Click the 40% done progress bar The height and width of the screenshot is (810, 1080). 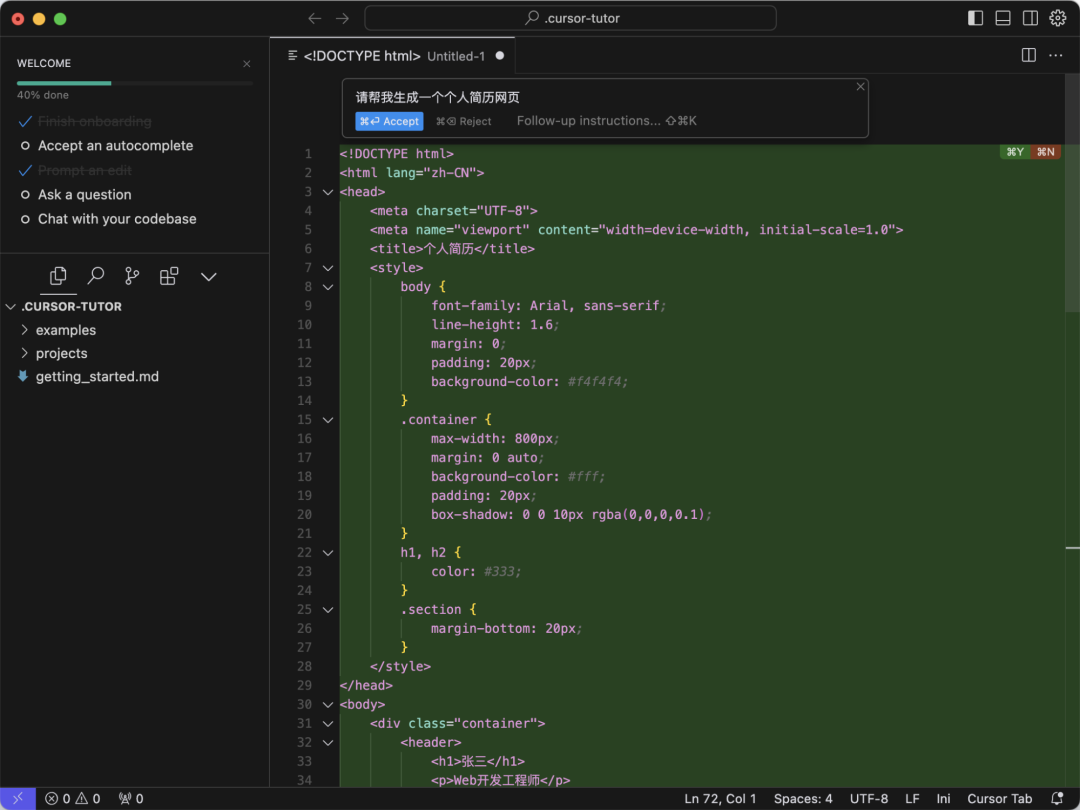click(135, 83)
